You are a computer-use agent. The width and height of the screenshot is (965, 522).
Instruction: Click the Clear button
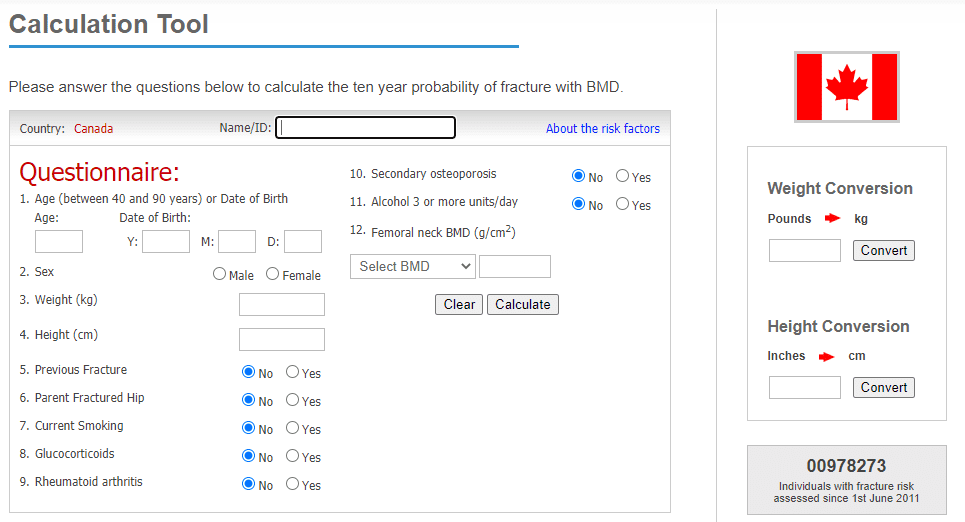click(459, 305)
